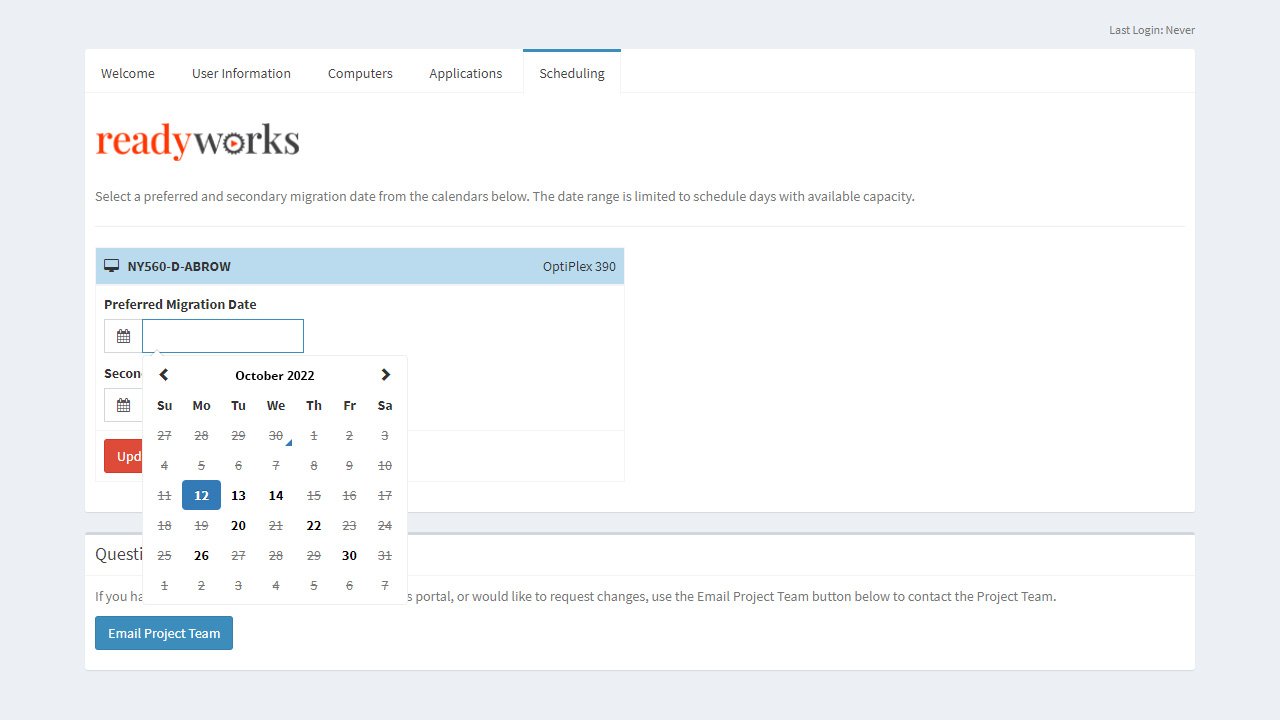Go to the Welcome tab
Screen dimensions: 1280x720
(127, 72)
